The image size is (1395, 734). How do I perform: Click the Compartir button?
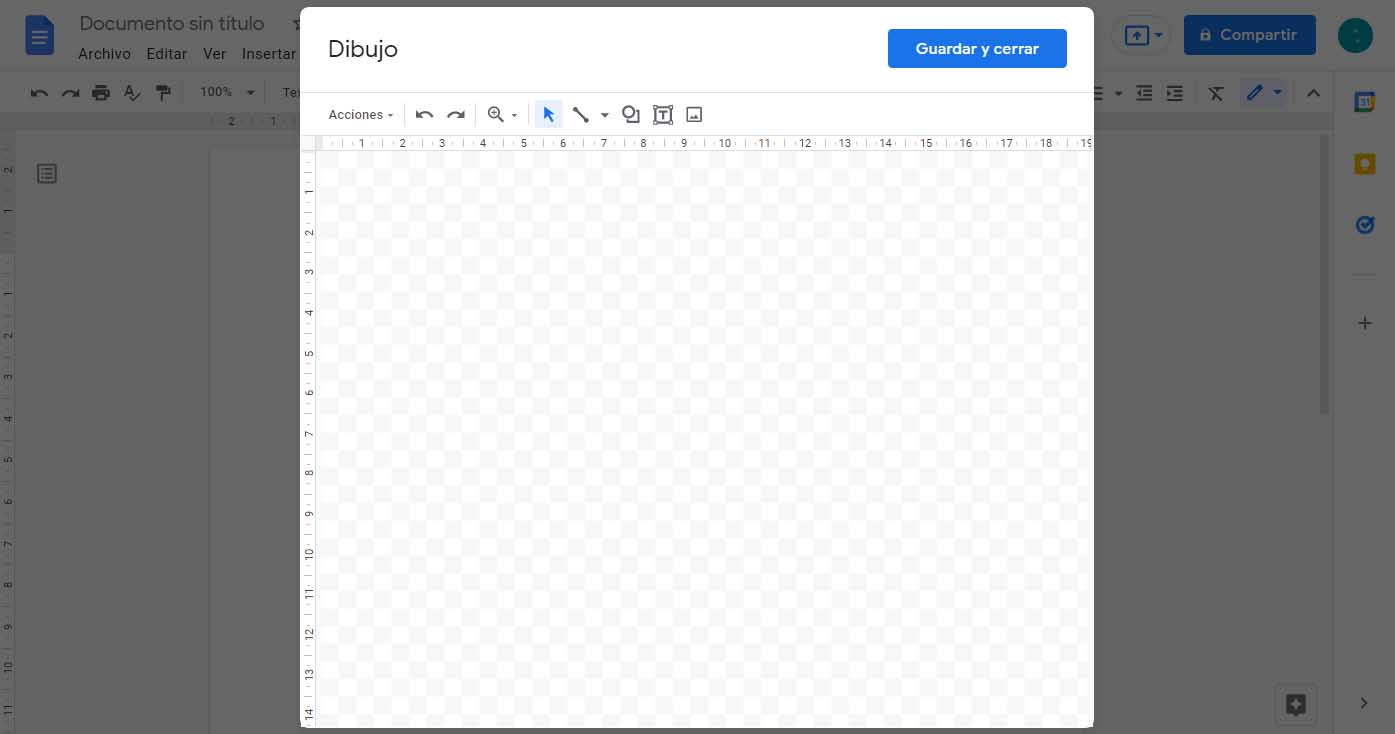click(1249, 34)
